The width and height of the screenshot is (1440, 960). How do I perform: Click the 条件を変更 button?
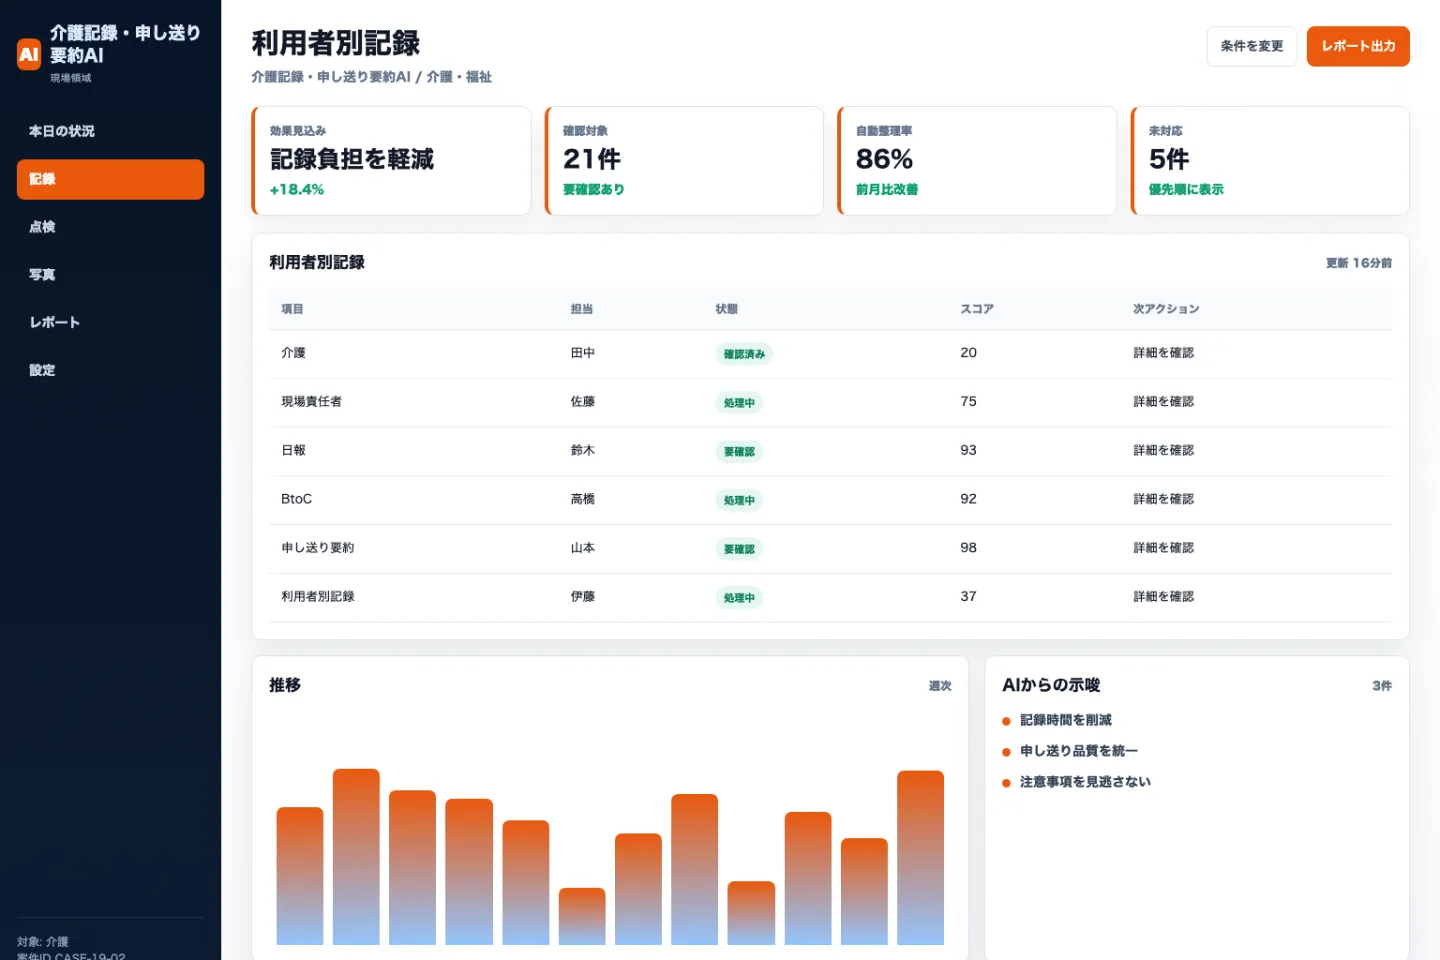(x=1251, y=46)
